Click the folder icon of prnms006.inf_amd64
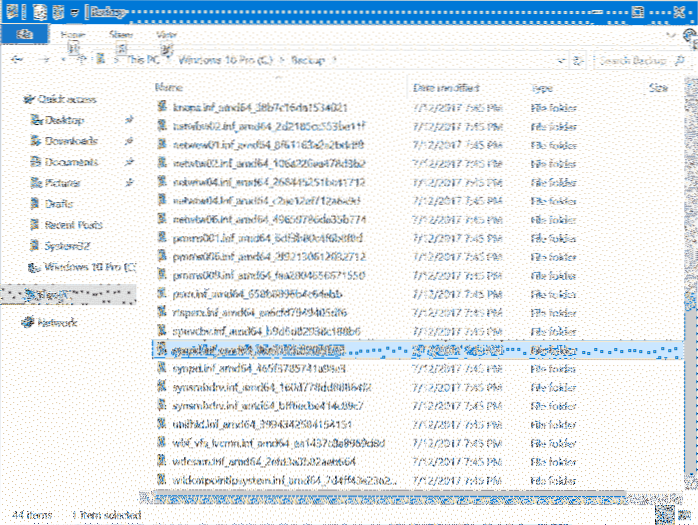The image size is (698, 525). tap(162, 256)
